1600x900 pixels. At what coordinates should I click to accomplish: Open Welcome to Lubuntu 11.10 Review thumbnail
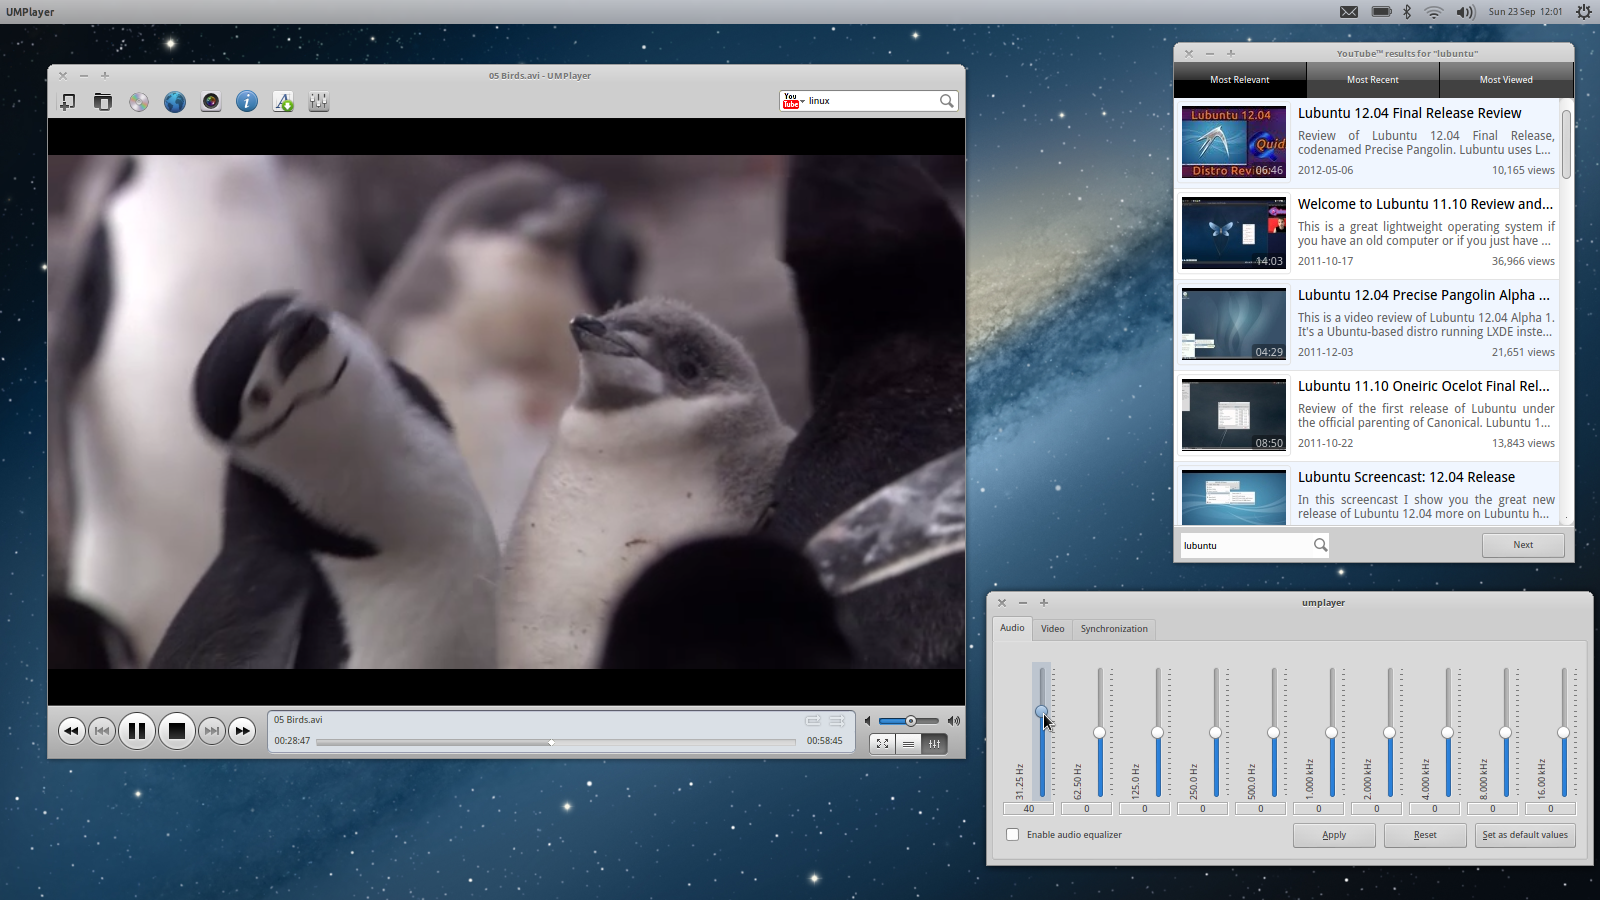(1234, 233)
